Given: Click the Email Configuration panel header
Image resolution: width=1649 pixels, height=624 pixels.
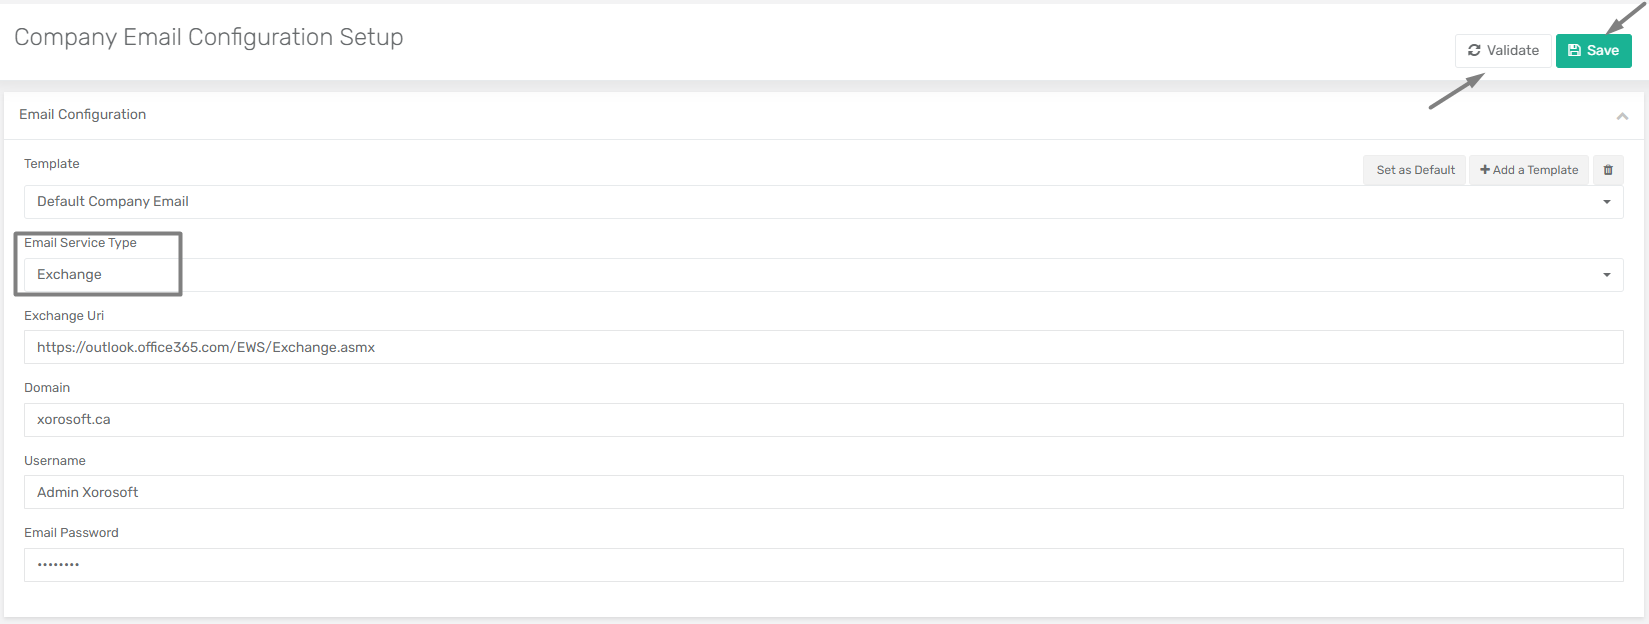Looking at the screenshot, I should [823, 115].
